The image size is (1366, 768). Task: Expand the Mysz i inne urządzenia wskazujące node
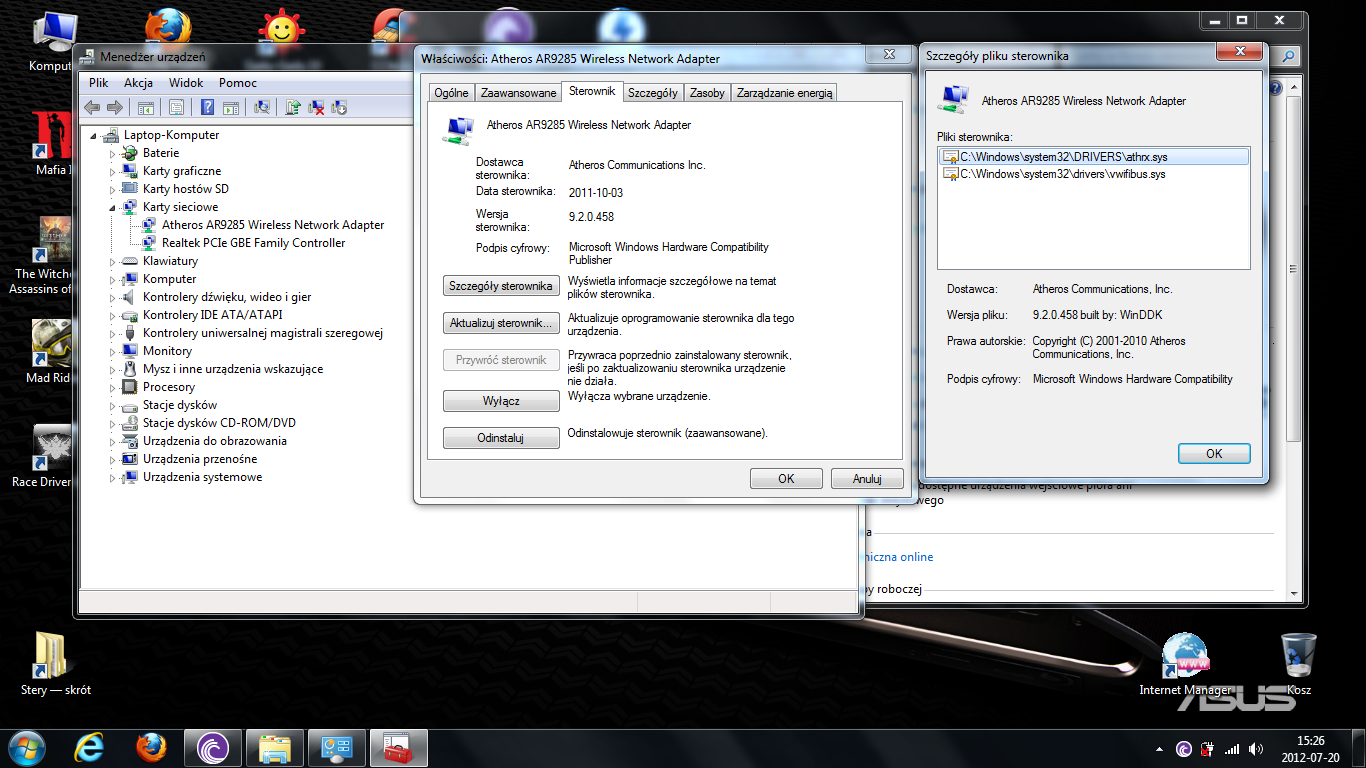[x=113, y=370]
